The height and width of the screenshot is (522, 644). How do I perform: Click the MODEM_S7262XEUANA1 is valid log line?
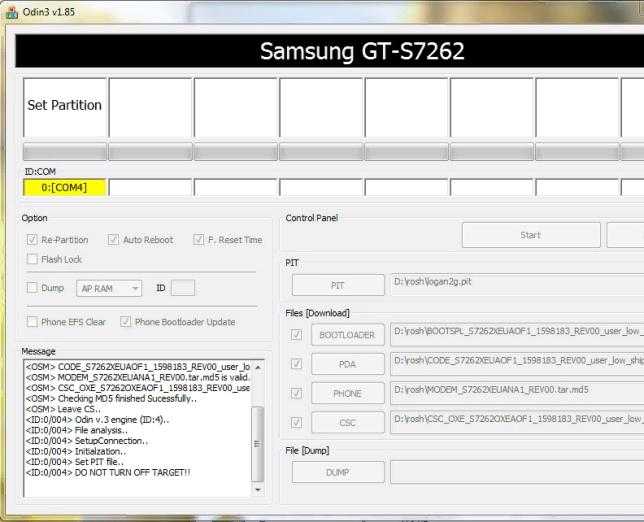pos(138,377)
